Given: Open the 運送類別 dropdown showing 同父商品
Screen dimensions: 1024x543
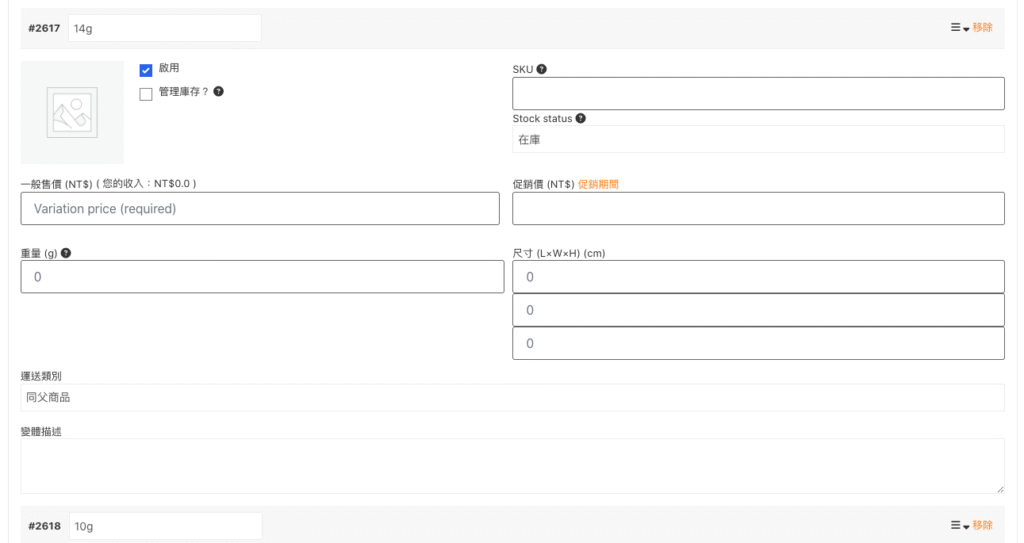Looking at the screenshot, I should pos(512,397).
